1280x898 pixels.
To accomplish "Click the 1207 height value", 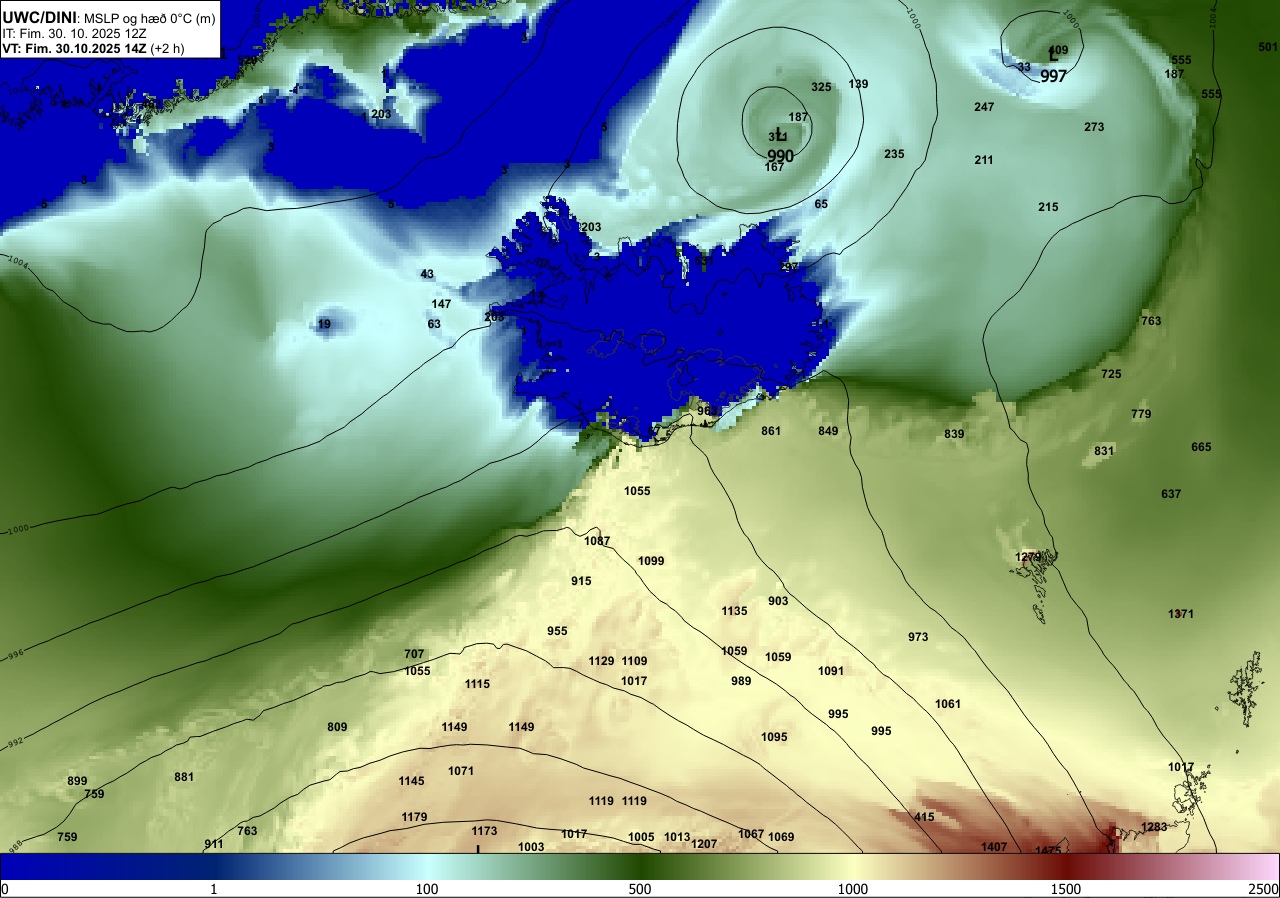I will tap(704, 844).
